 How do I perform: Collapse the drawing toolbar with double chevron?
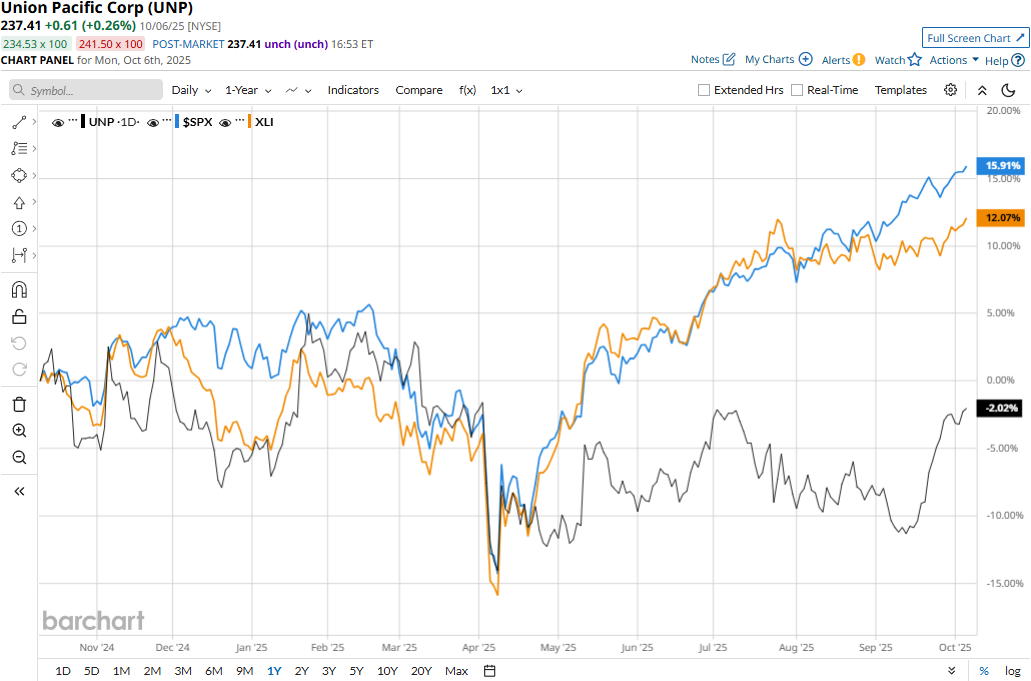pyautogui.click(x=19, y=491)
